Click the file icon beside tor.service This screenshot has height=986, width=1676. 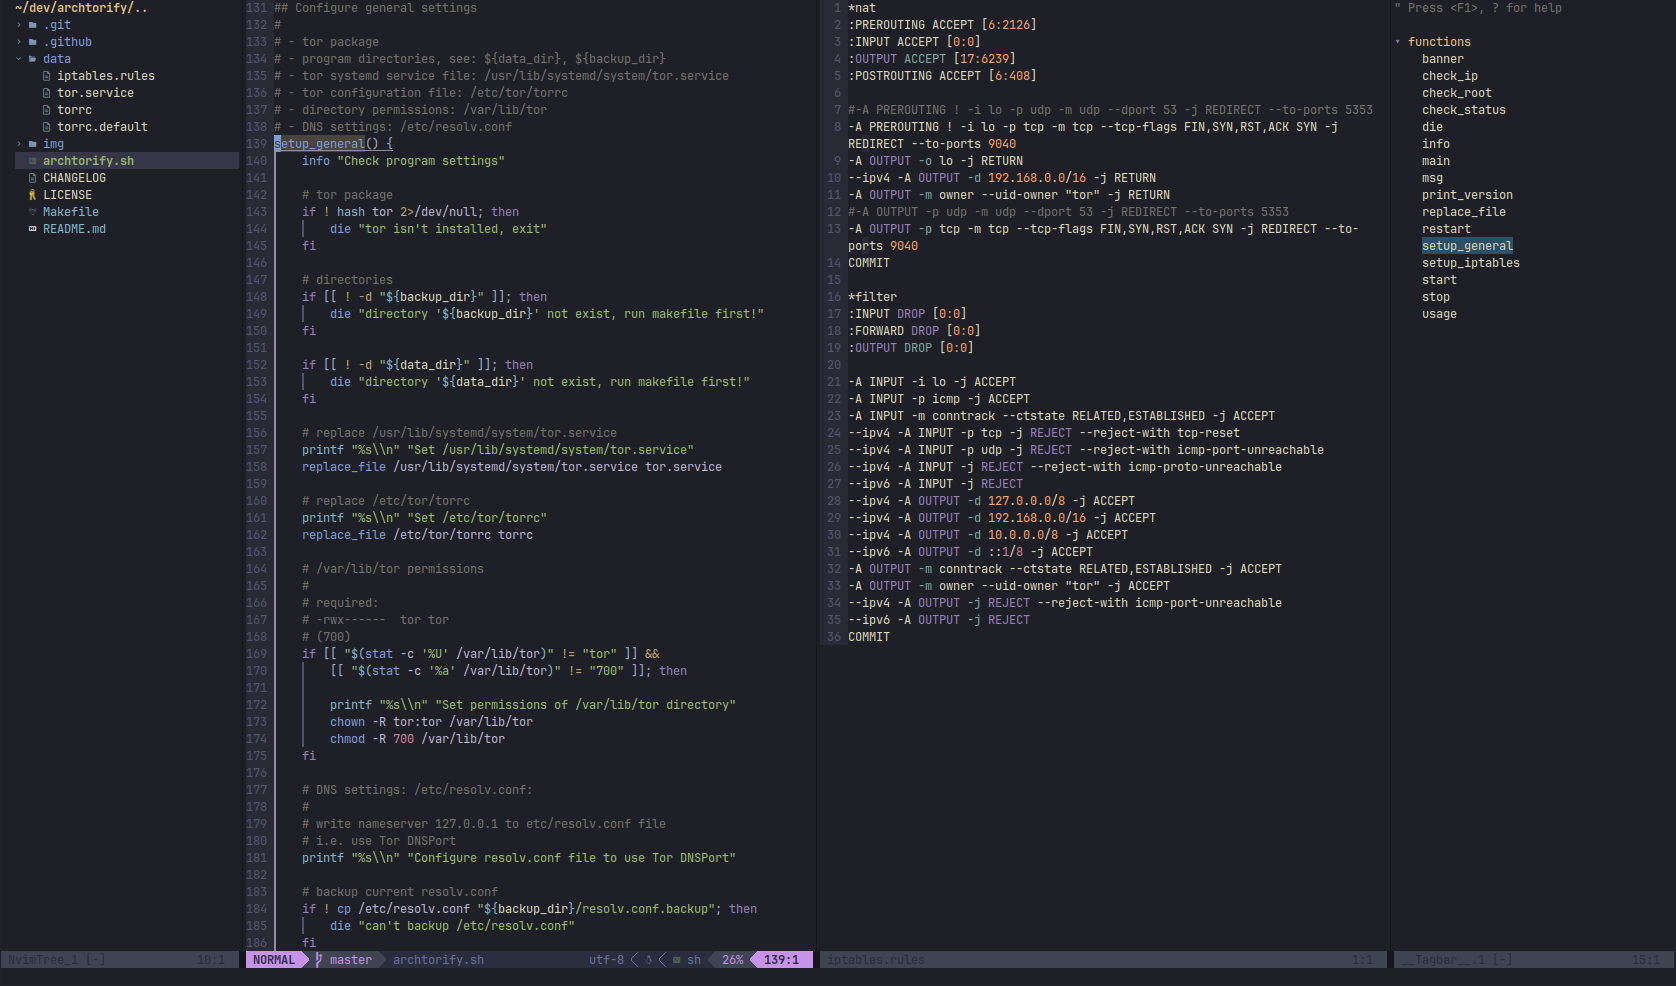pos(47,93)
